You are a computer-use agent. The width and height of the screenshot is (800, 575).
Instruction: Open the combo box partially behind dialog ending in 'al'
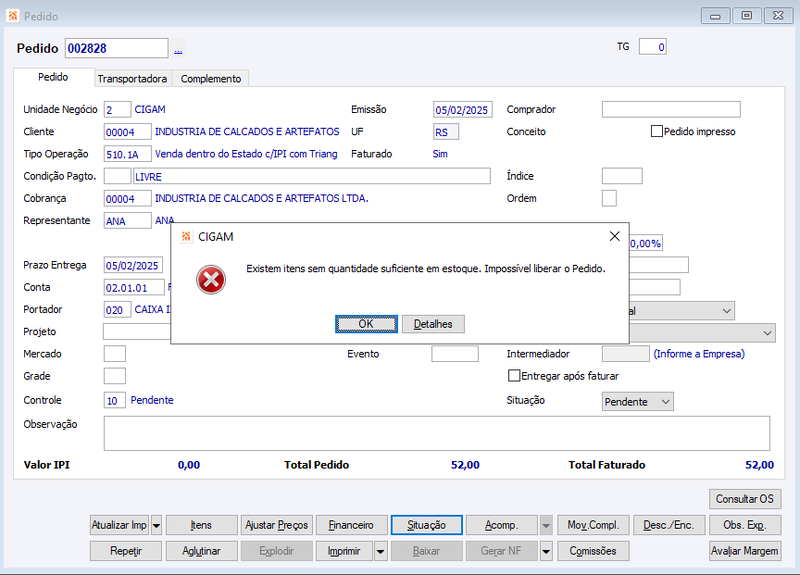(682, 311)
